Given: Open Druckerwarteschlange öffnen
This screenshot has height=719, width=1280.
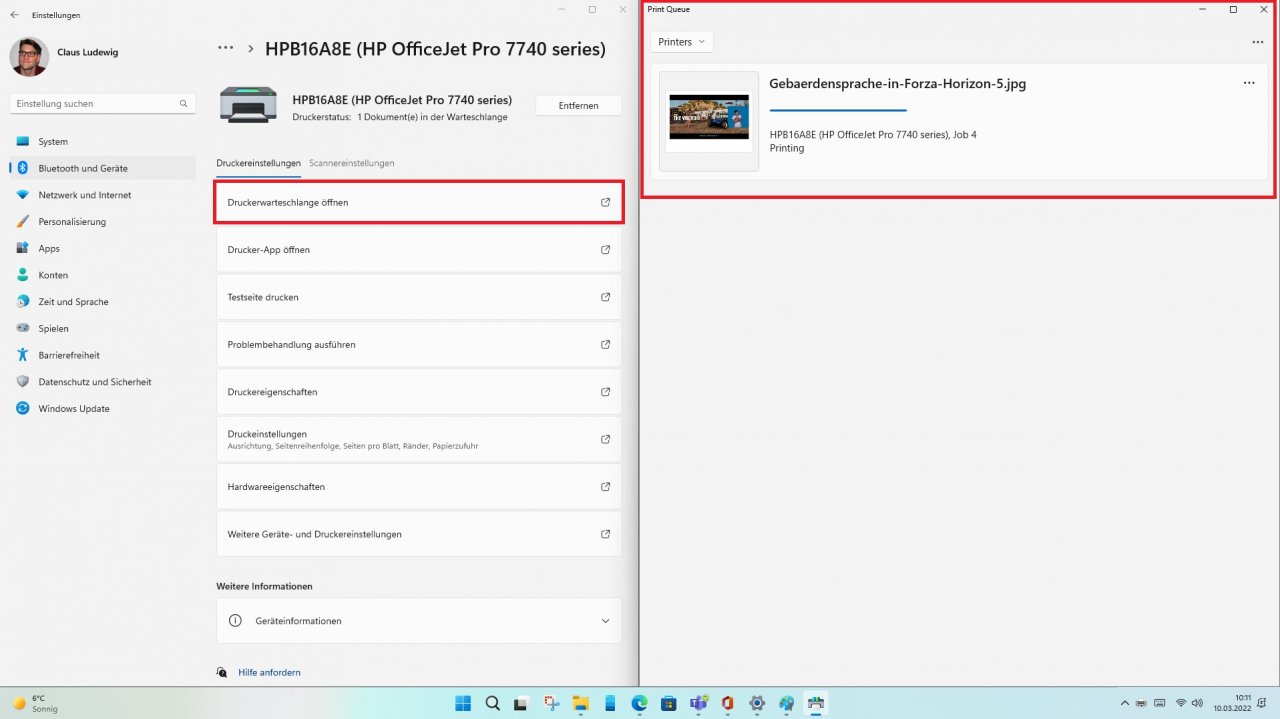Looking at the screenshot, I should pyautogui.click(x=419, y=202).
